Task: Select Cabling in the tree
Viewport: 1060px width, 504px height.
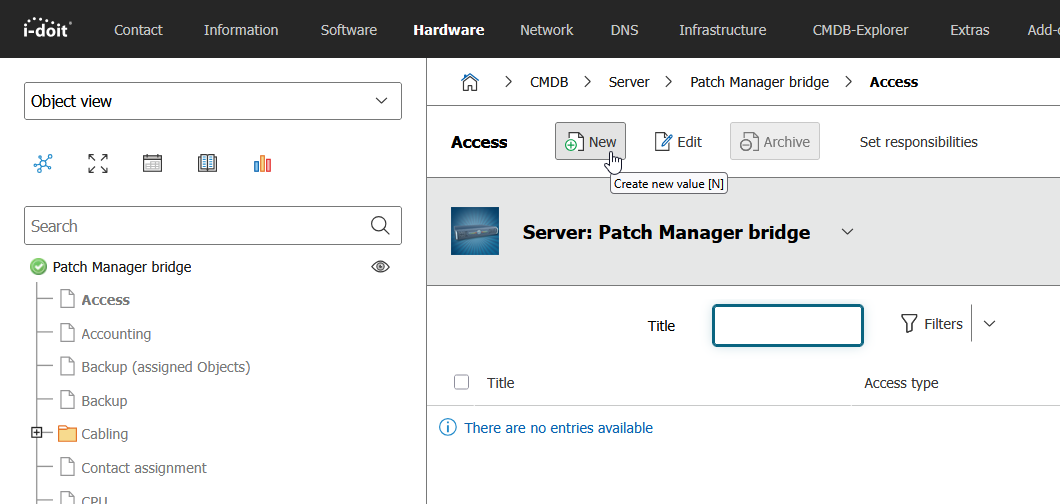Action: tap(105, 434)
